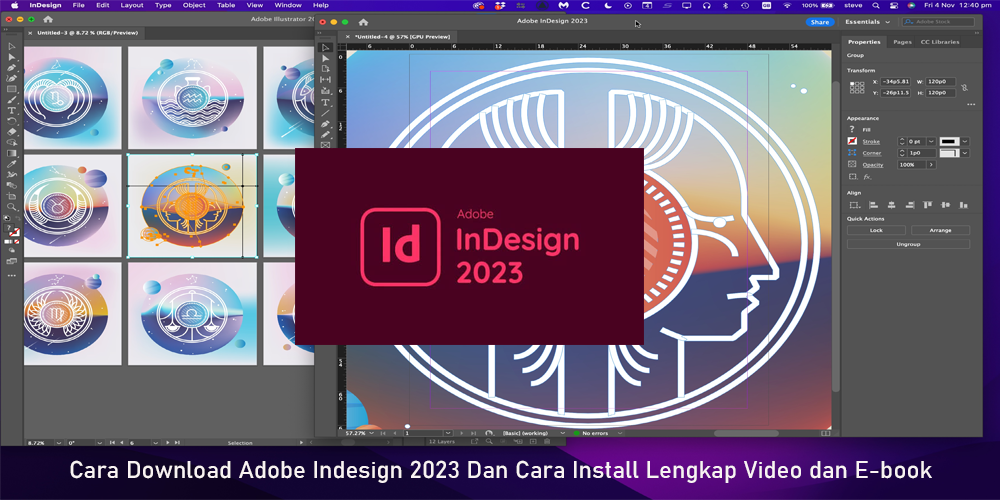Select Illustrator's Selection tool

click(11, 47)
